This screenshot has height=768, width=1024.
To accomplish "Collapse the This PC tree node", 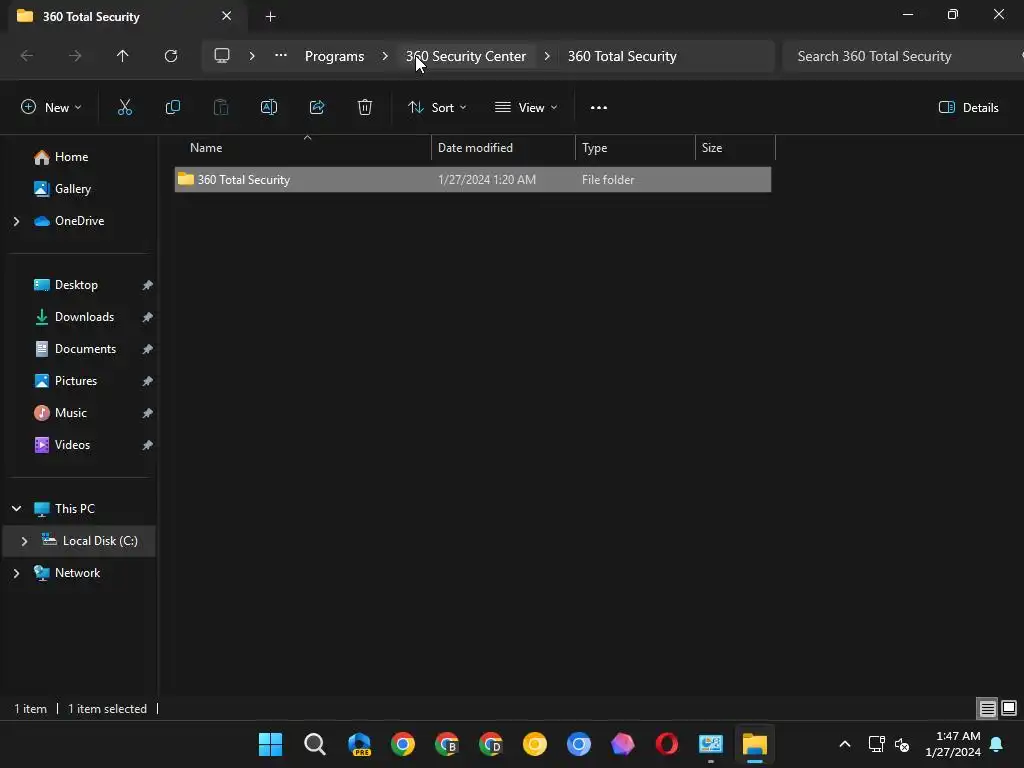I will tap(16, 509).
